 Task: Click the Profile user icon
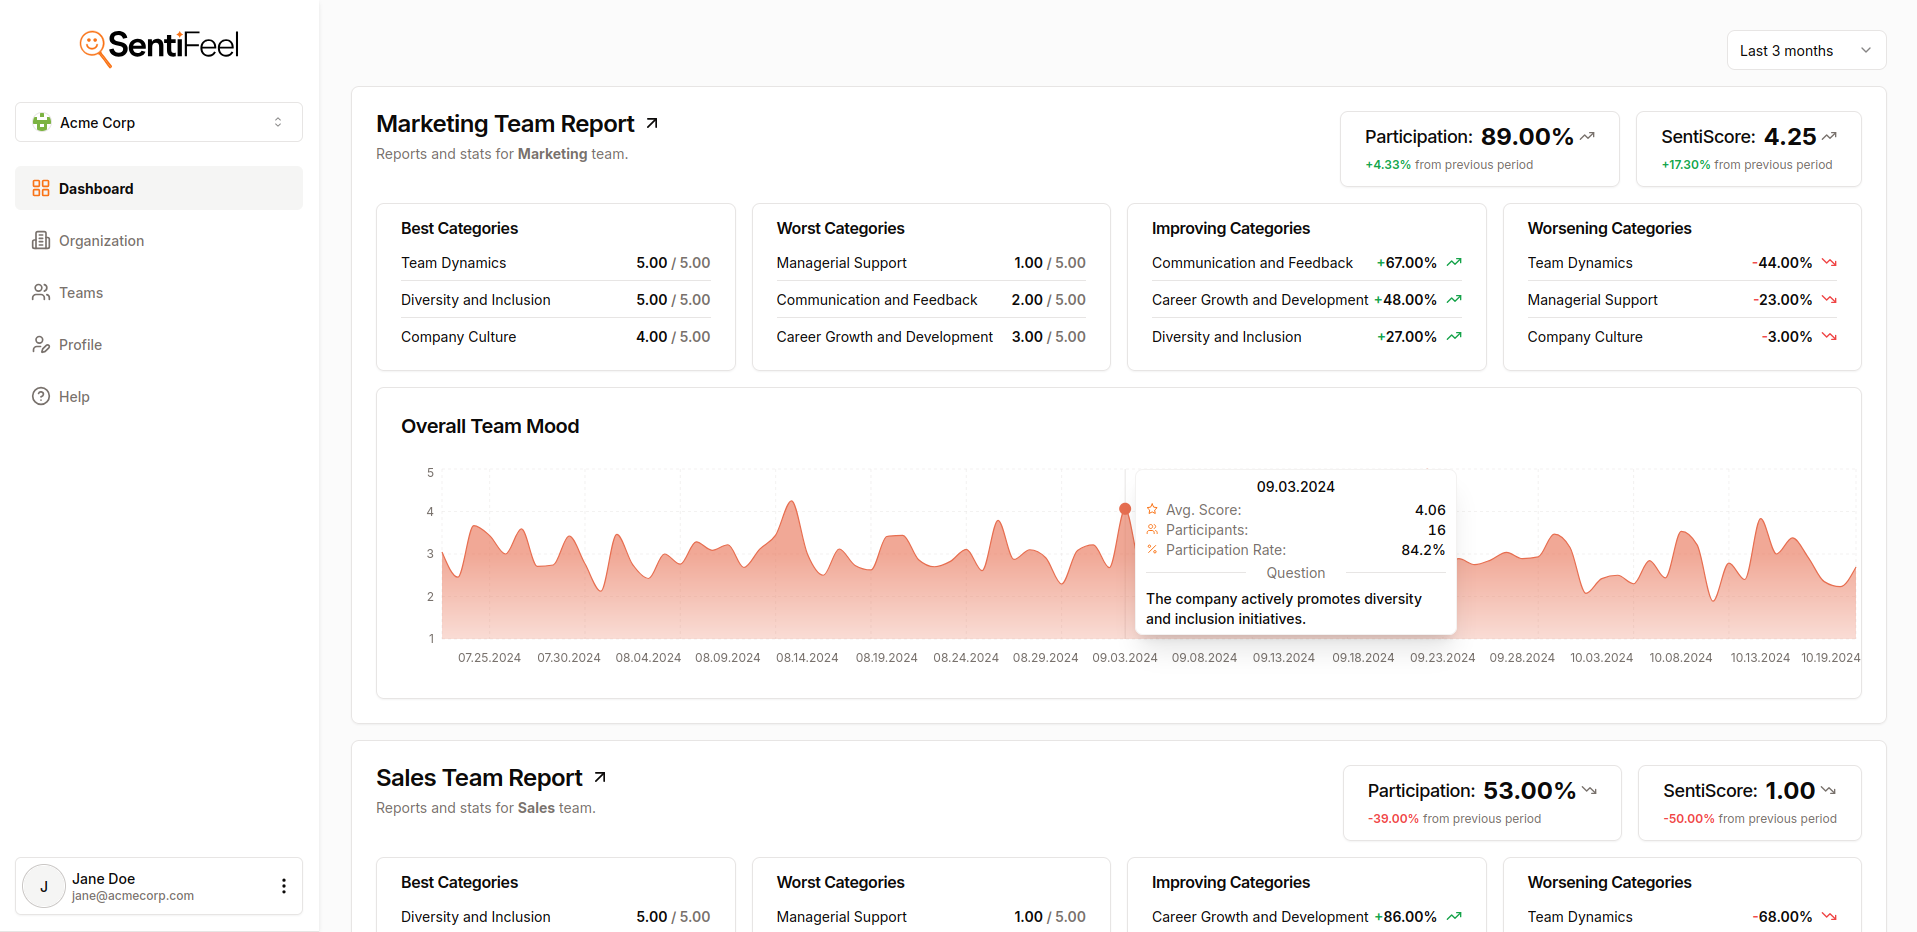point(41,344)
